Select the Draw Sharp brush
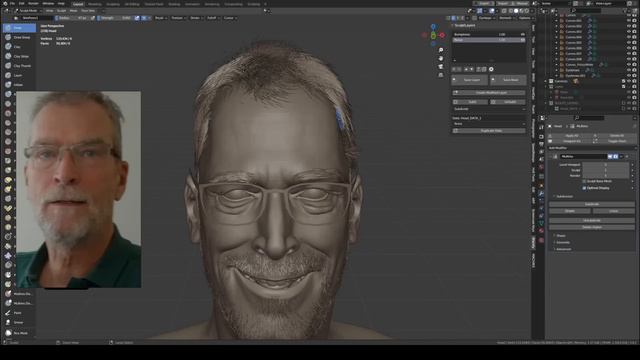This screenshot has width=640, height=360. pyautogui.click(x=19, y=37)
